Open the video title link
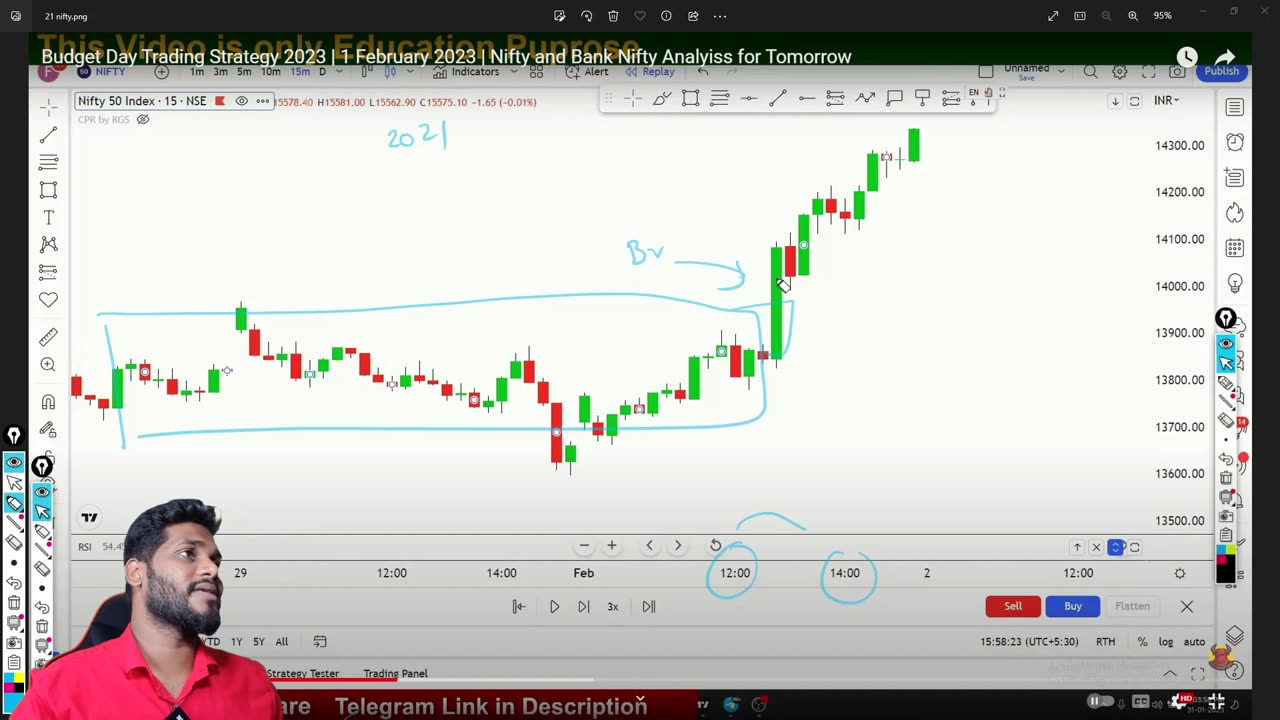The width and height of the screenshot is (1280, 720). pyautogui.click(x=446, y=57)
